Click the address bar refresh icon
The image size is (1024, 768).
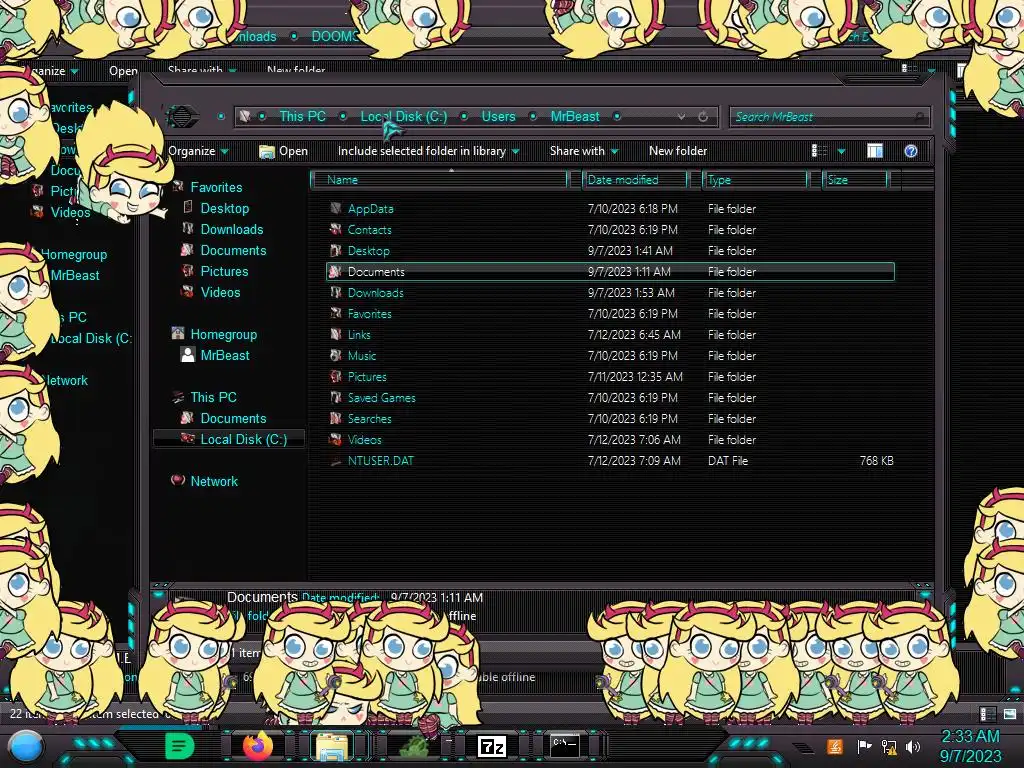pos(703,117)
